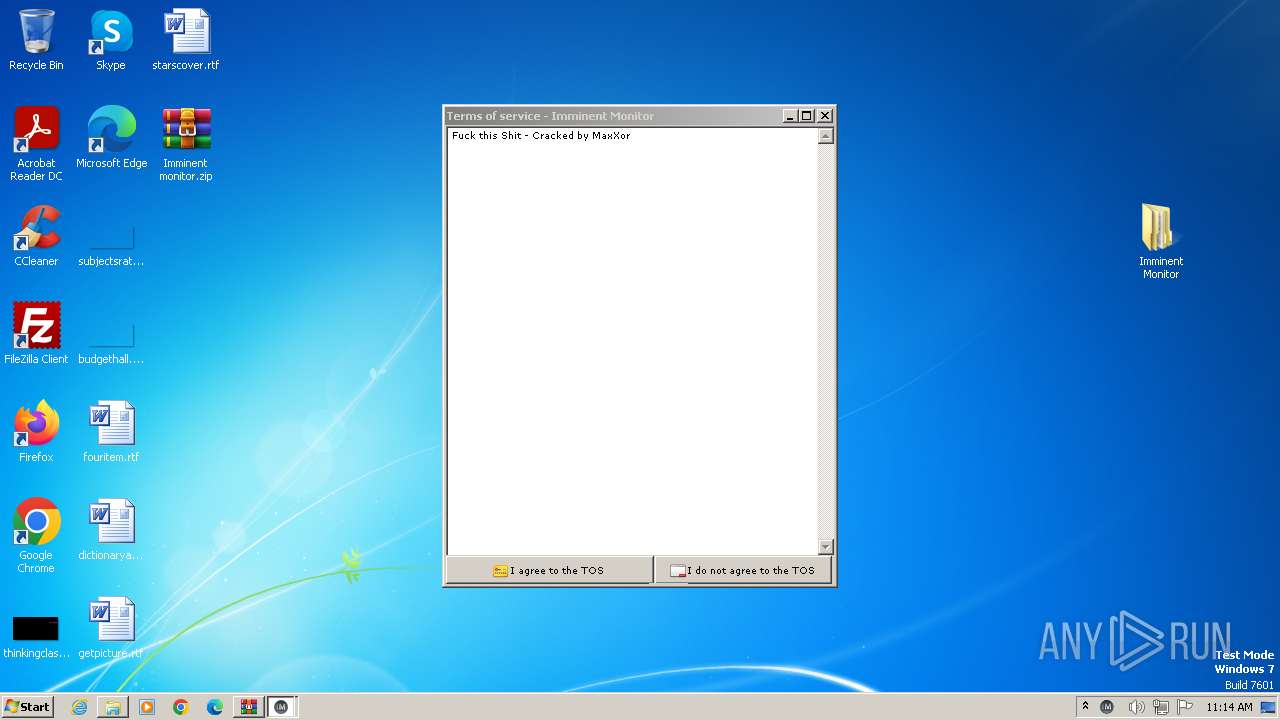
Task: Click the scroll up arrow in the TOS window
Action: pos(825,136)
